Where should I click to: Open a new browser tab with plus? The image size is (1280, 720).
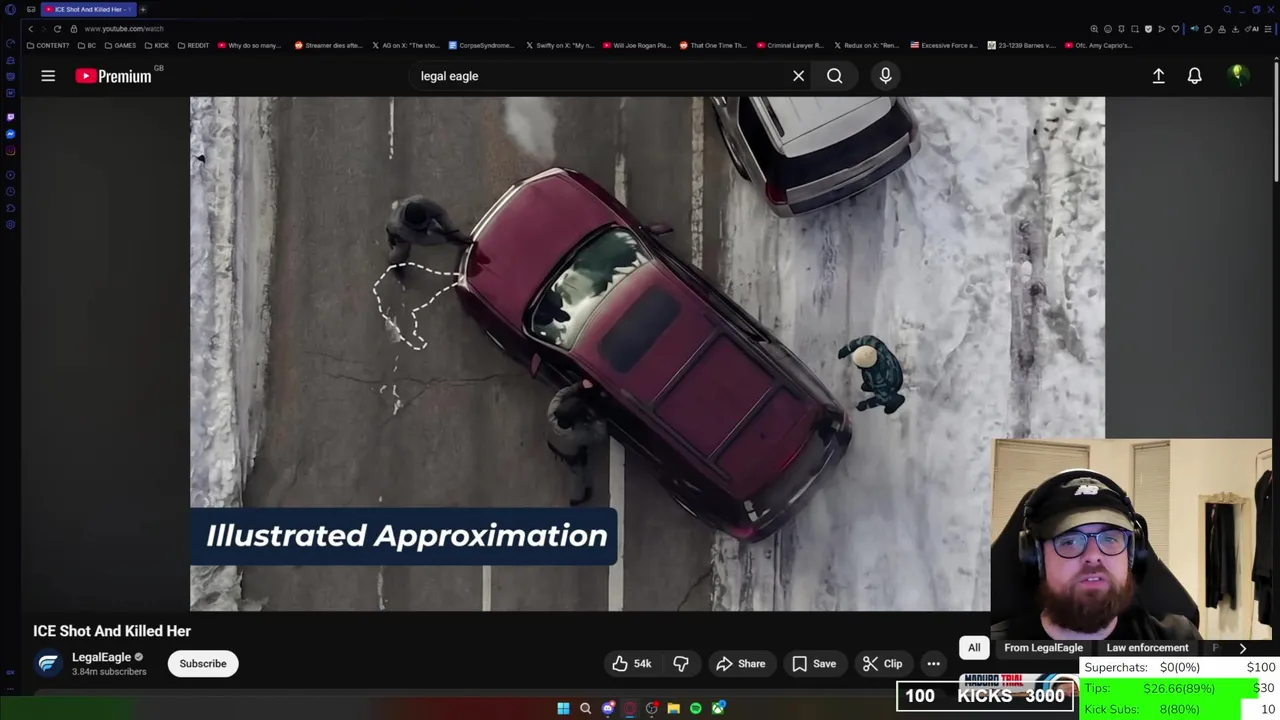(143, 9)
